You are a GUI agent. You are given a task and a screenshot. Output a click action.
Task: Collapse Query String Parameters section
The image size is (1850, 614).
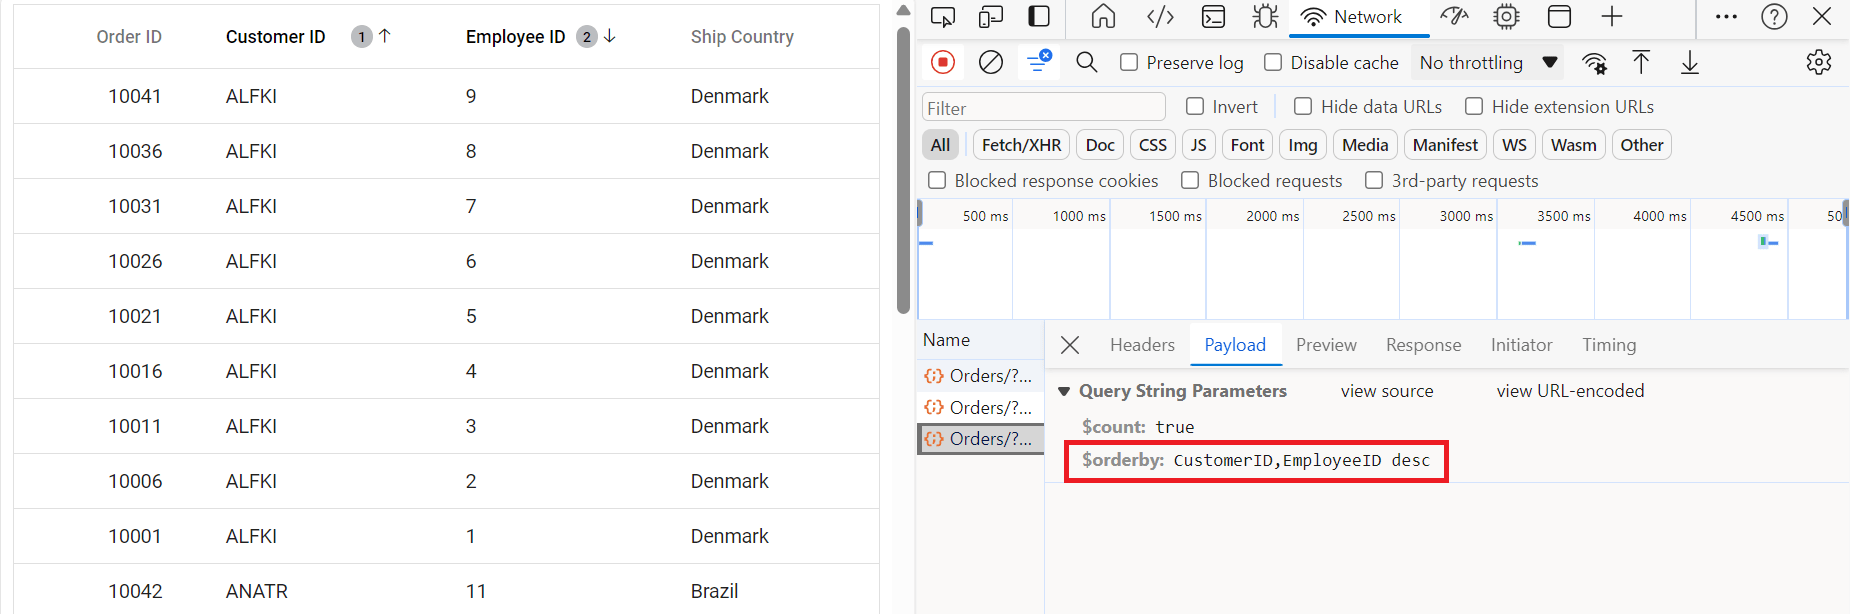point(1064,391)
